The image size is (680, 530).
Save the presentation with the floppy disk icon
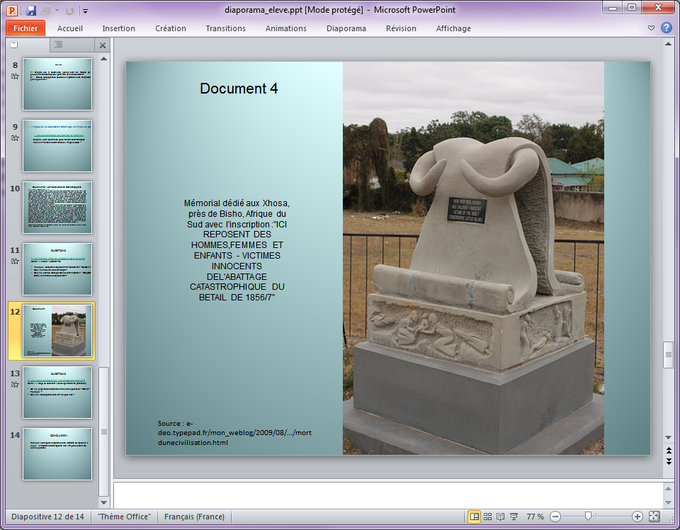(x=31, y=10)
